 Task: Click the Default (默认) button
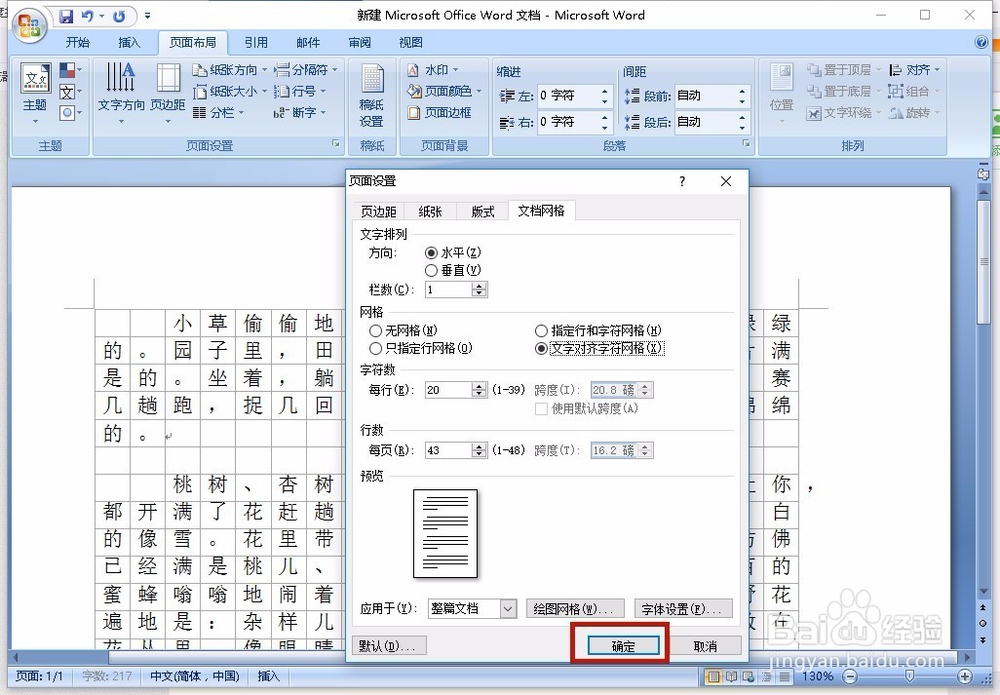[x=388, y=647]
